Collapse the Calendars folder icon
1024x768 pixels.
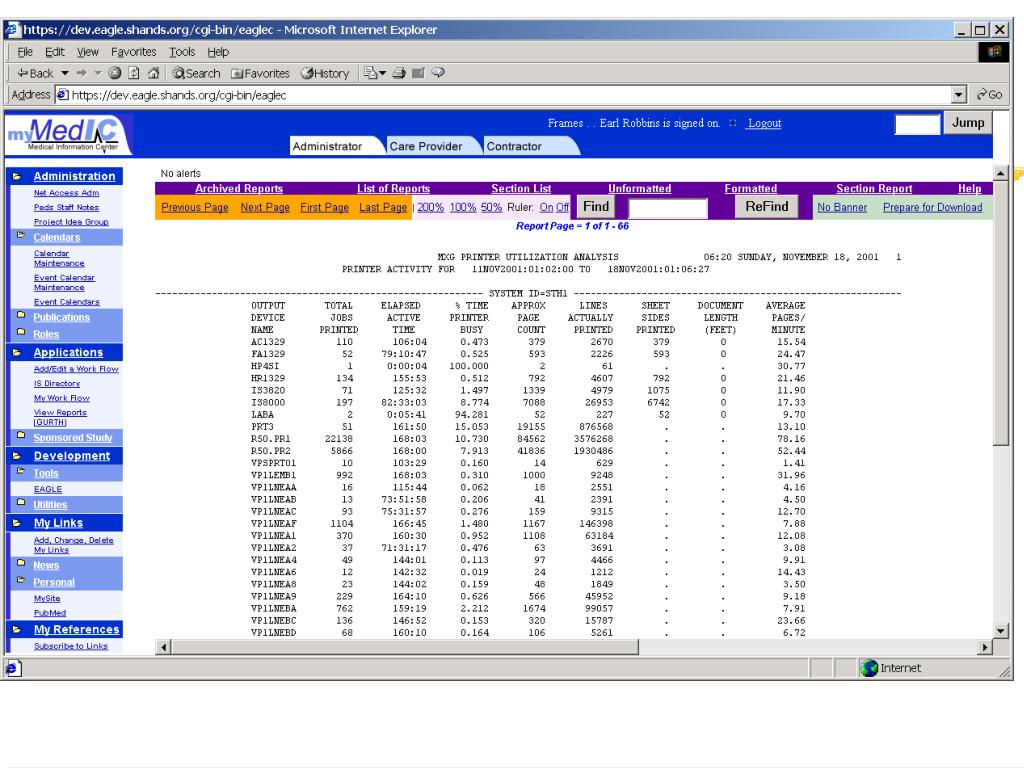coord(21,234)
